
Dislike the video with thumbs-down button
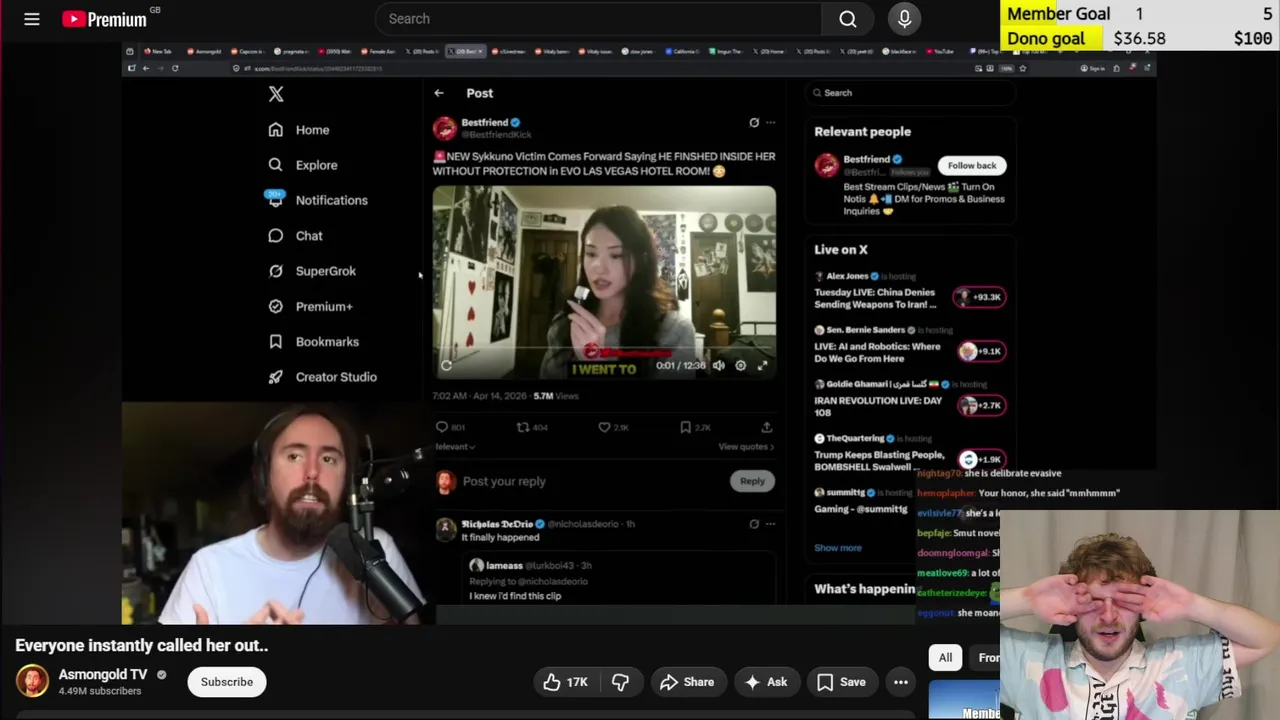tap(620, 682)
